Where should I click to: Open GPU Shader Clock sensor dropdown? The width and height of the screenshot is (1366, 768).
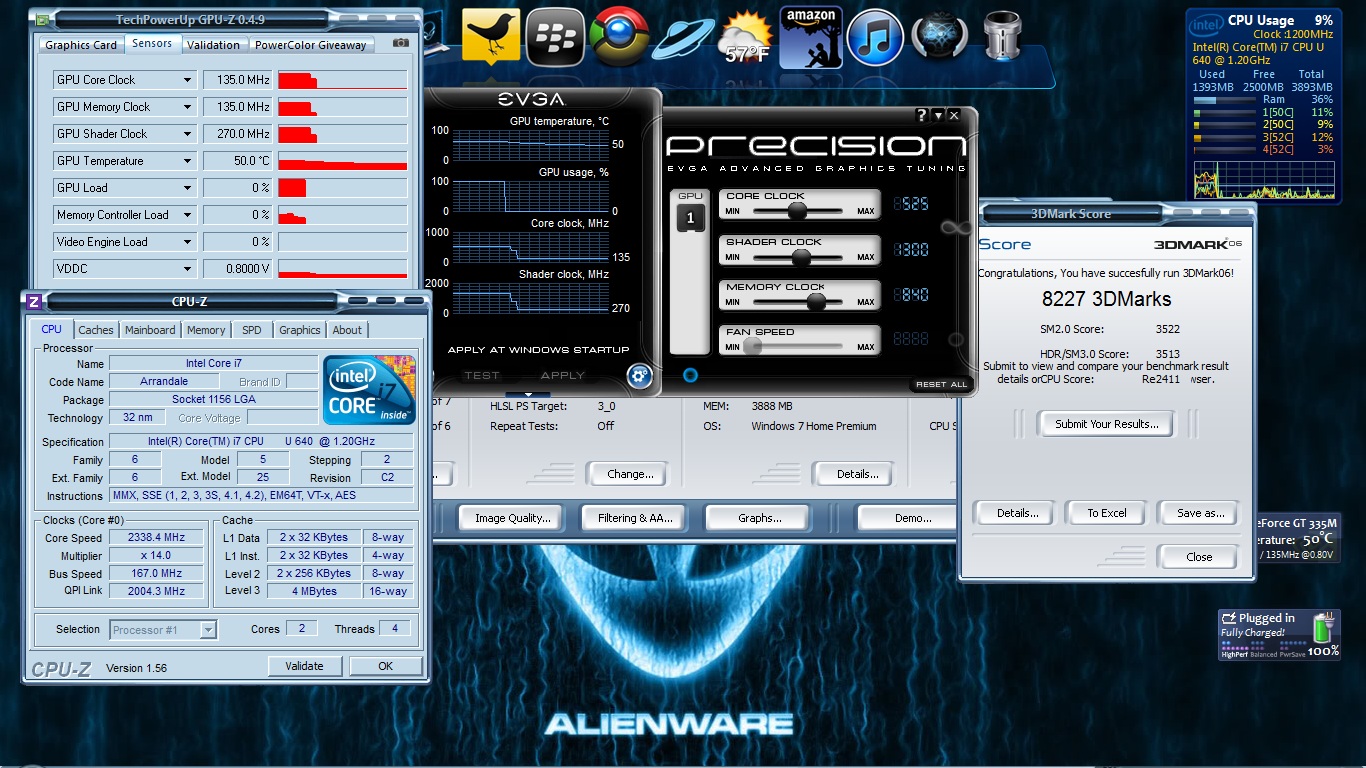187,134
